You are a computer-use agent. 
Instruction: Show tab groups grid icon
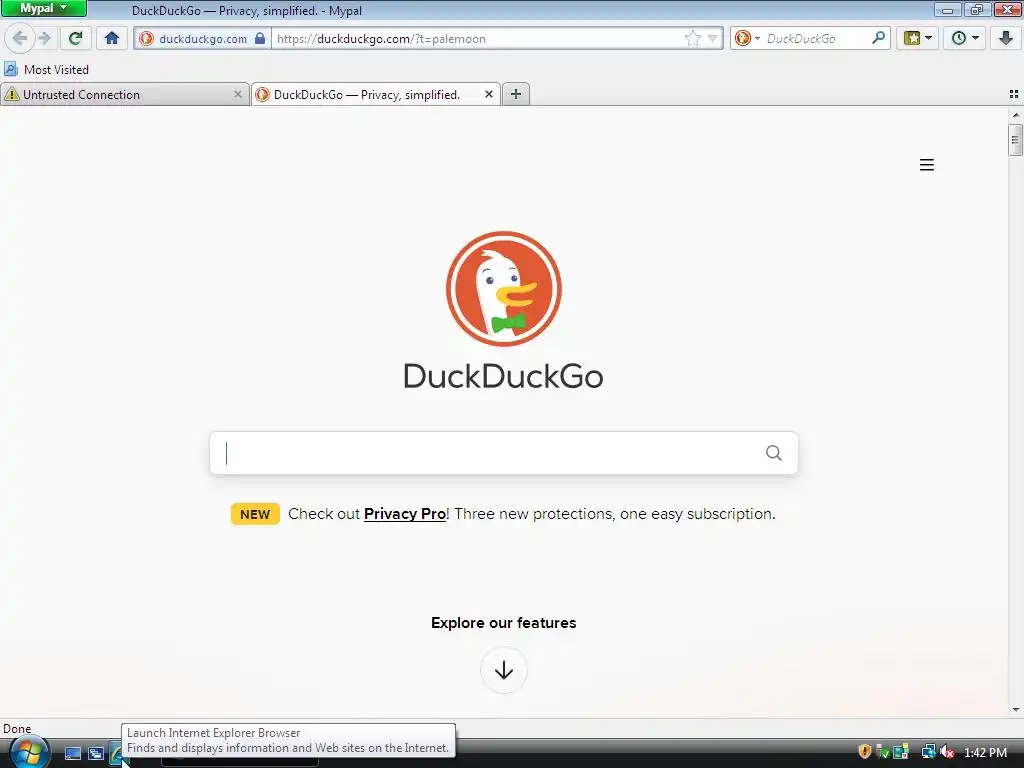(1014, 94)
